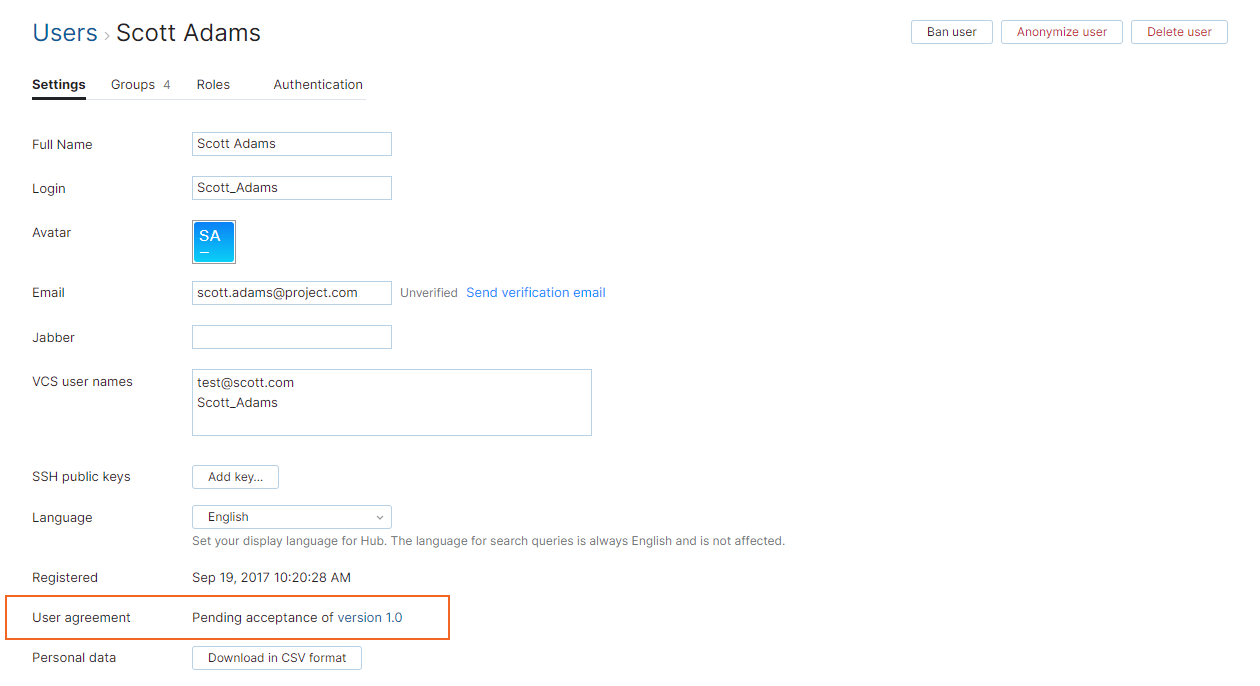Switch to the Groups tab
1260x686 pixels.
pyautogui.click(x=131, y=84)
